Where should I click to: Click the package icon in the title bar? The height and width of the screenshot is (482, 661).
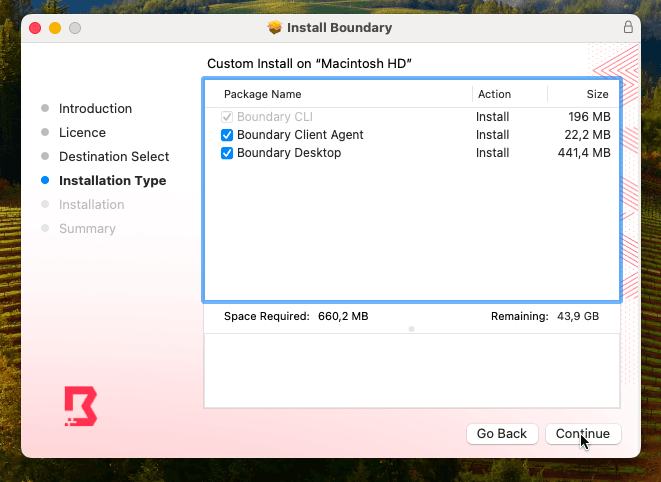276,28
